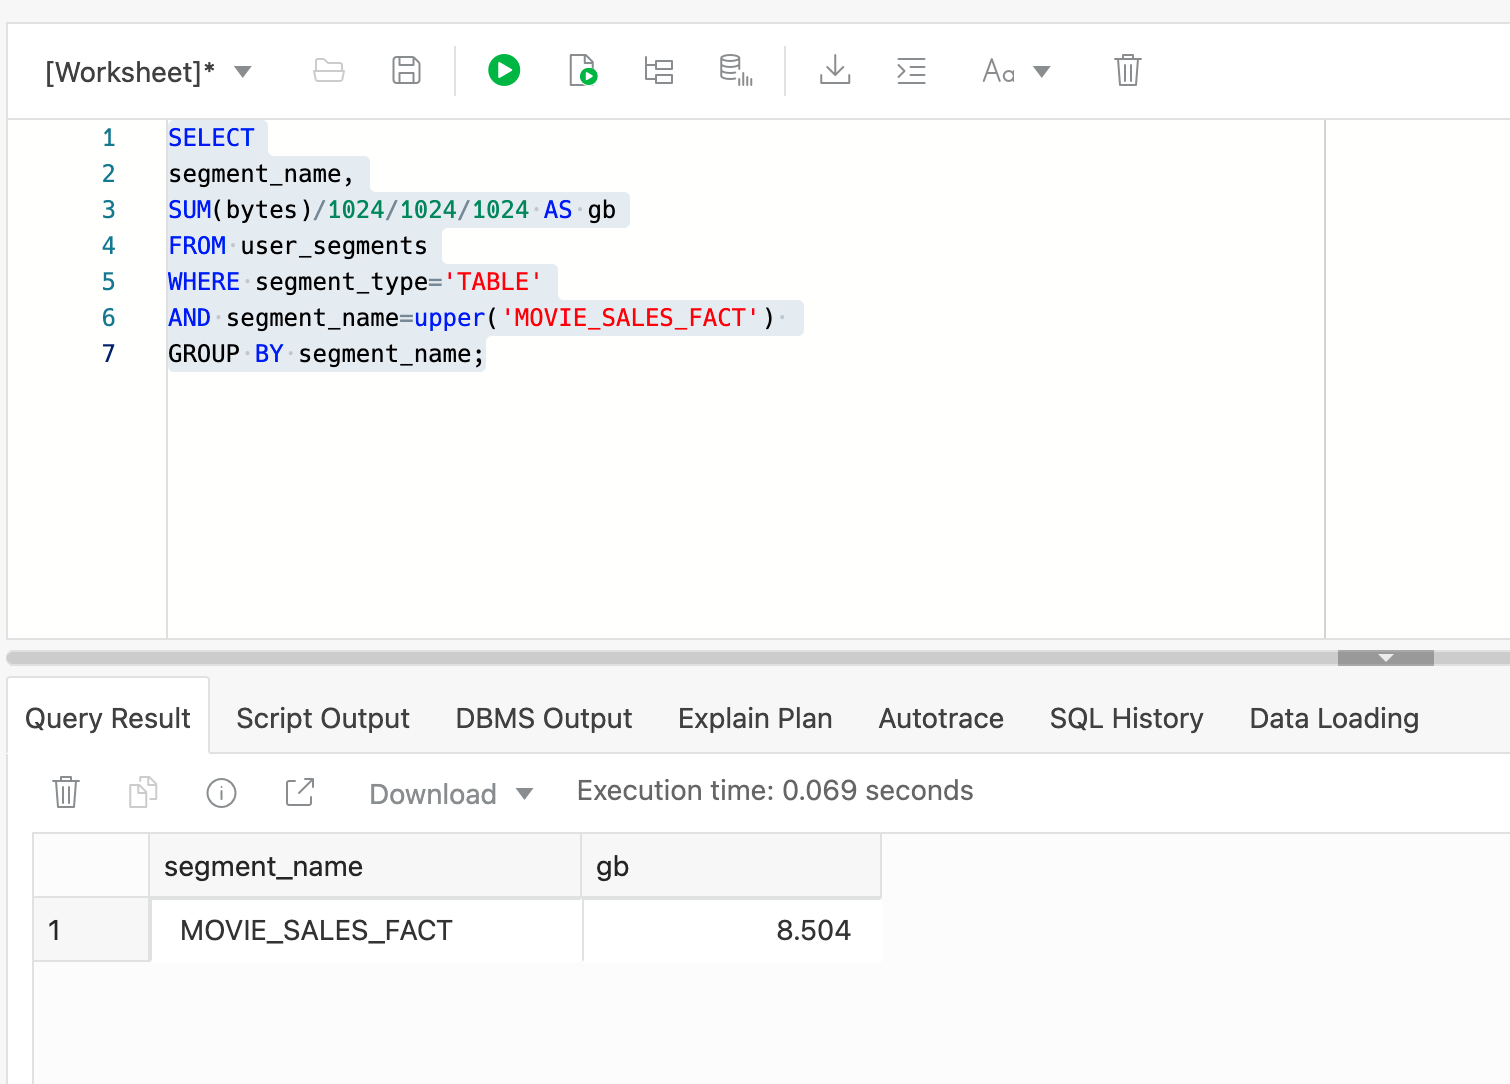1510x1084 pixels.
Task: Switch to the DBMS Output tab
Action: pyautogui.click(x=543, y=718)
